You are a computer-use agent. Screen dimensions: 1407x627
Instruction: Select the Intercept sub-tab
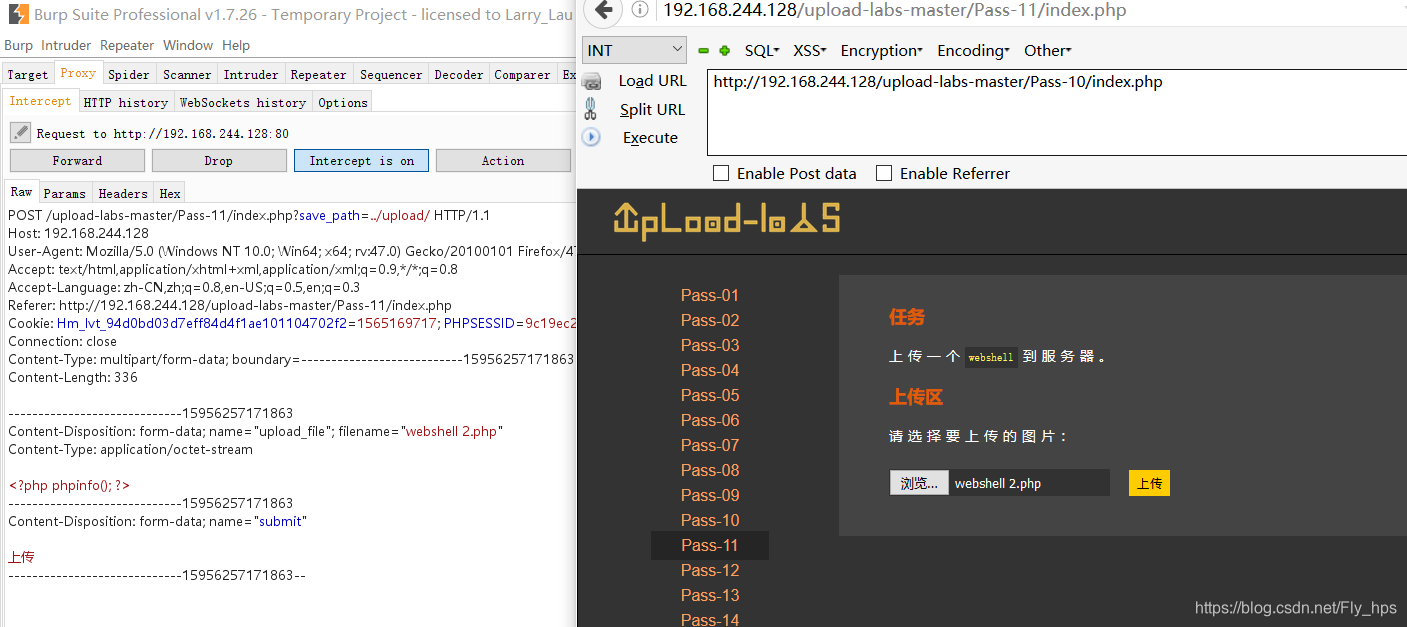[40, 101]
